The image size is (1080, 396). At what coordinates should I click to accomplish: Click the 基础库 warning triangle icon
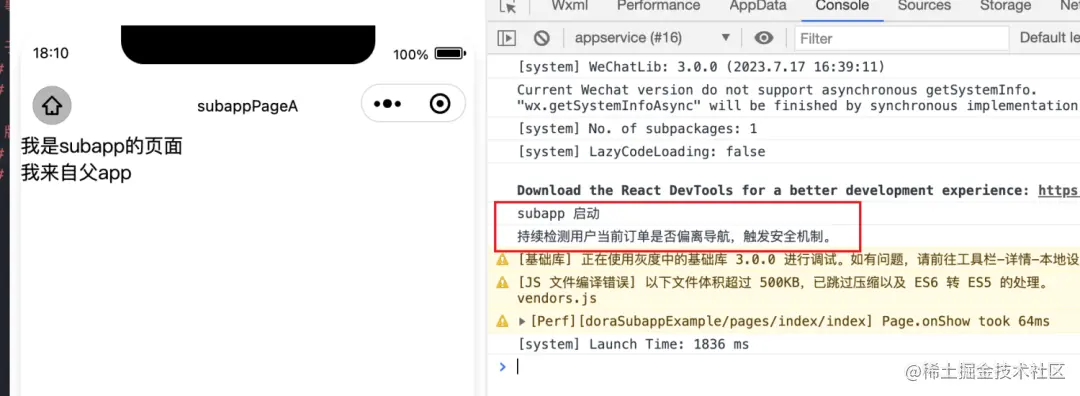coord(503,260)
